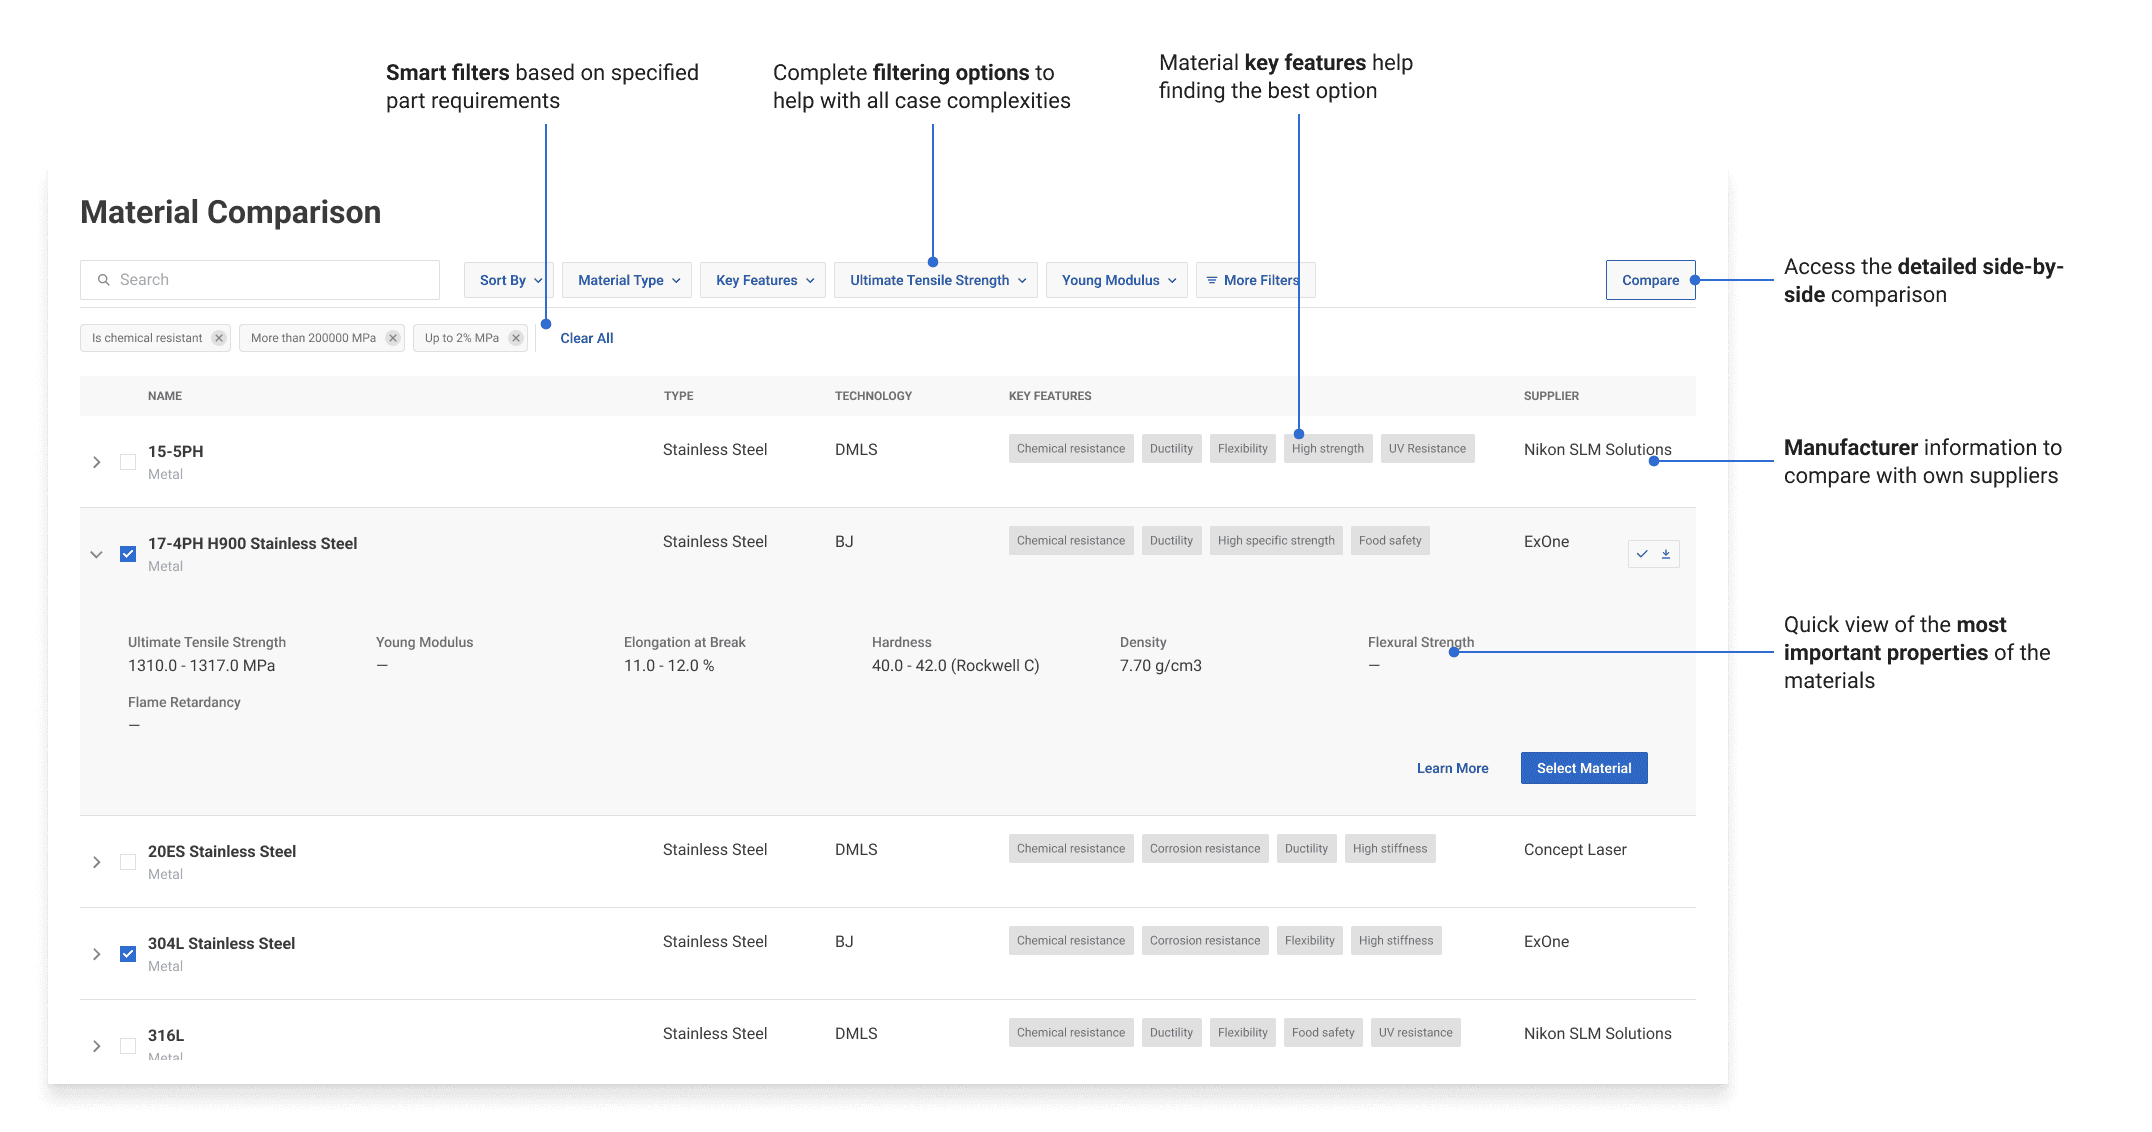
Task: Remove the 'Up to 2% MPa' filter chip
Action: 516,338
